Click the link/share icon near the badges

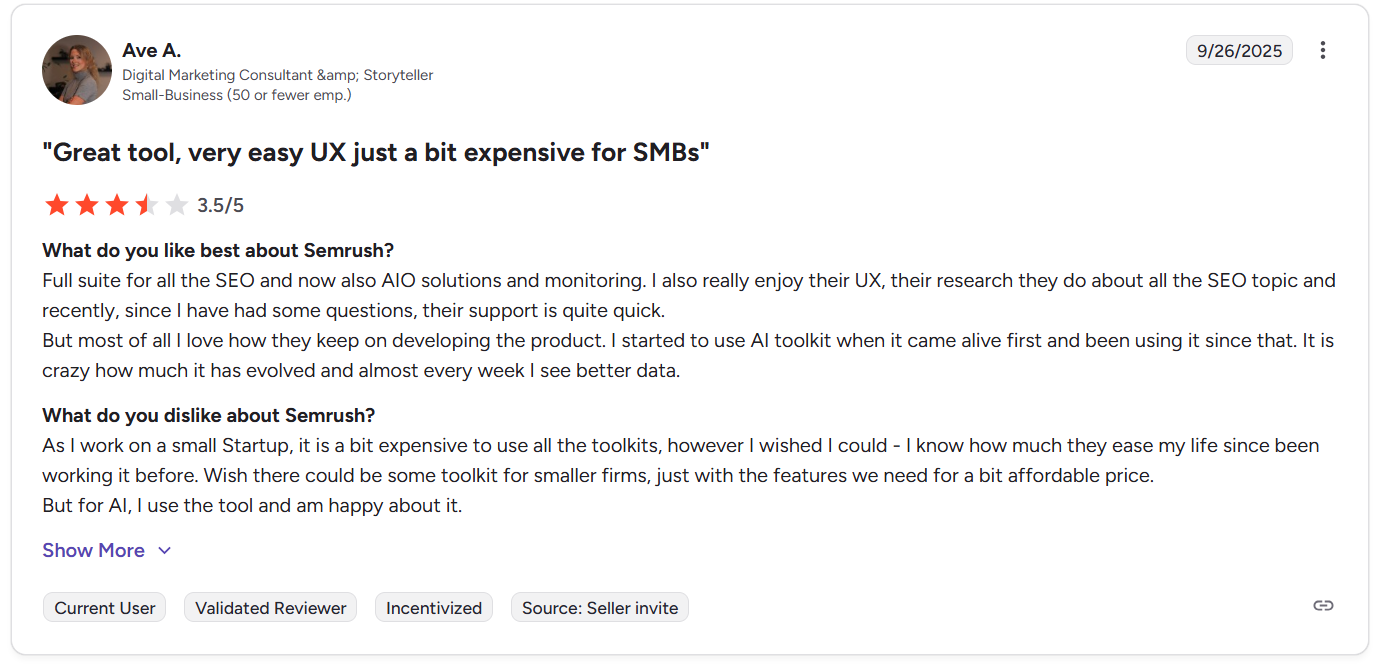[1323, 605]
